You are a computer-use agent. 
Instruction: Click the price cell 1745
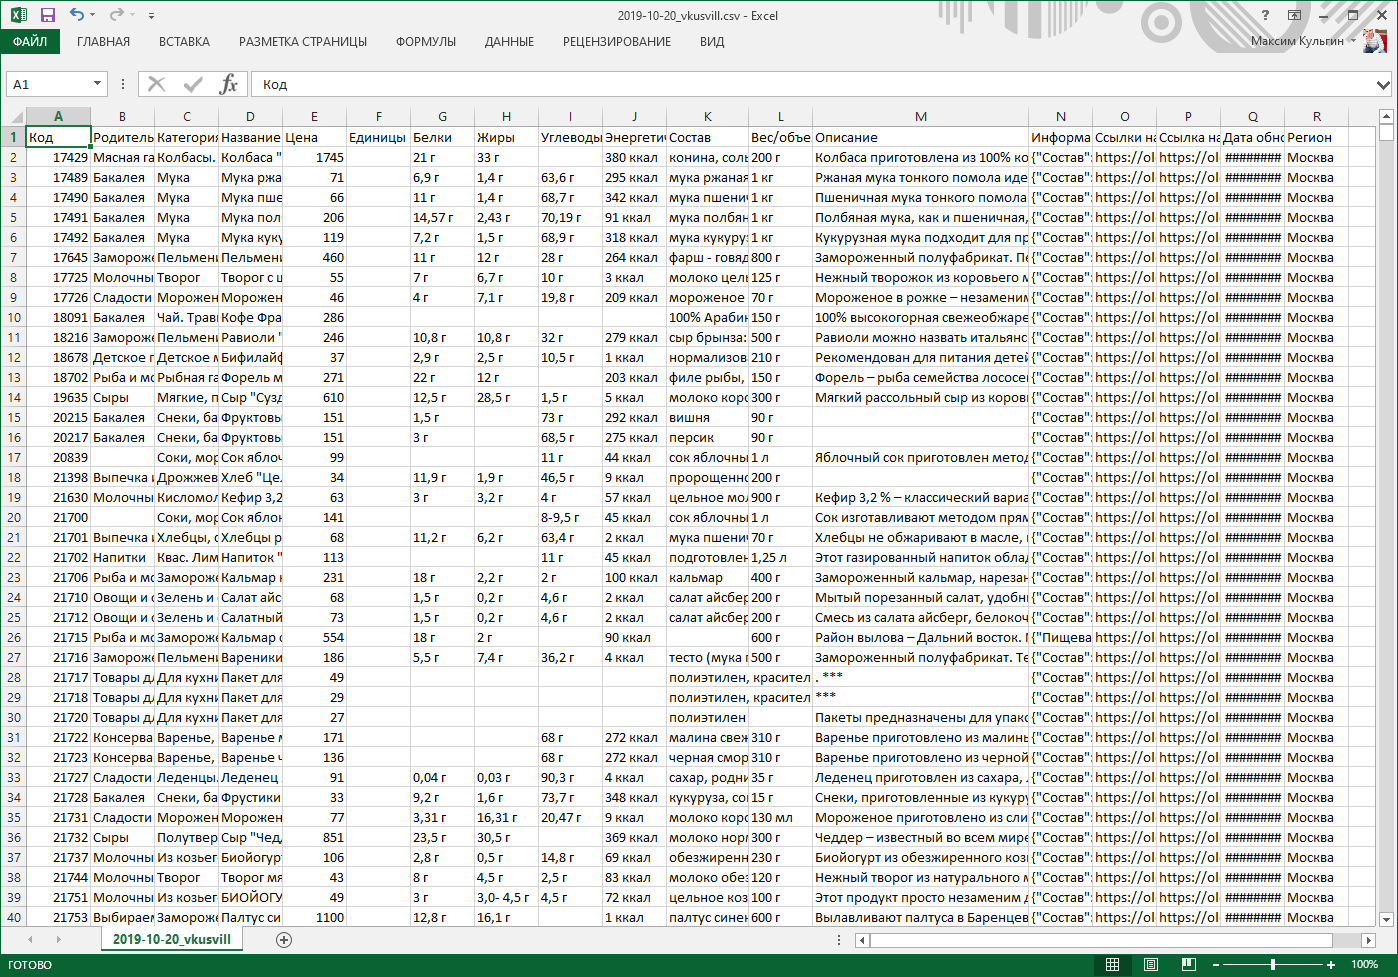pyautogui.click(x=314, y=157)
